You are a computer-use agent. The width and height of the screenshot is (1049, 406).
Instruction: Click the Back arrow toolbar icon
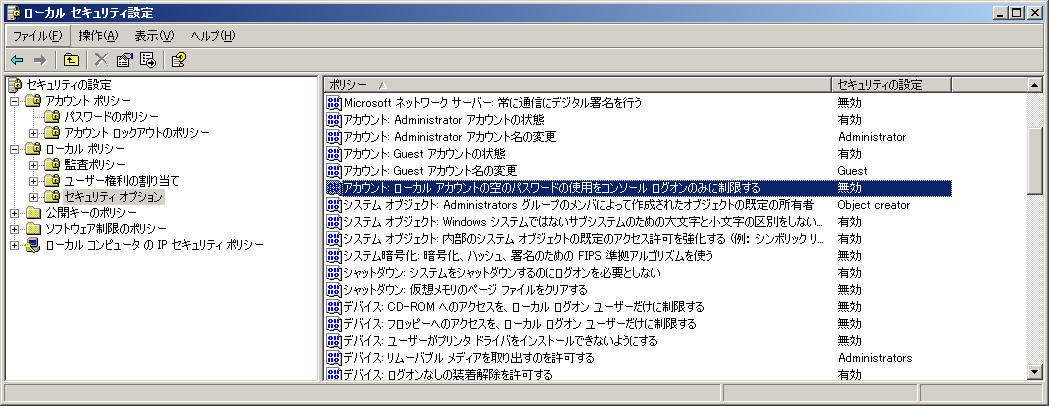coord(17,60)
